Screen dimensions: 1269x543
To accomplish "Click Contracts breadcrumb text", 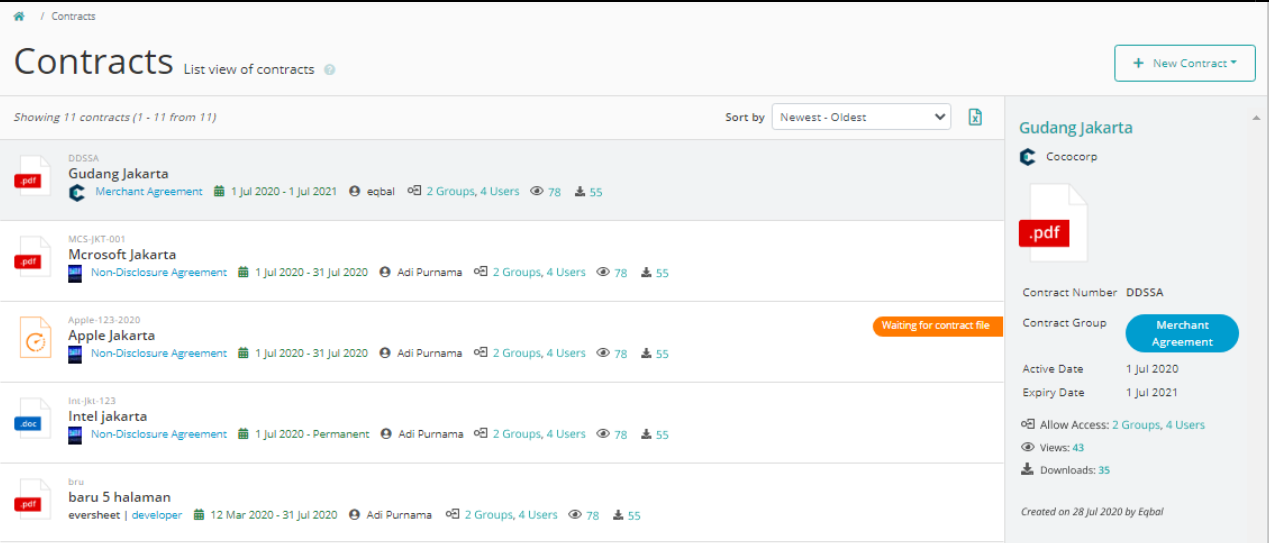I will pos(74,17).
